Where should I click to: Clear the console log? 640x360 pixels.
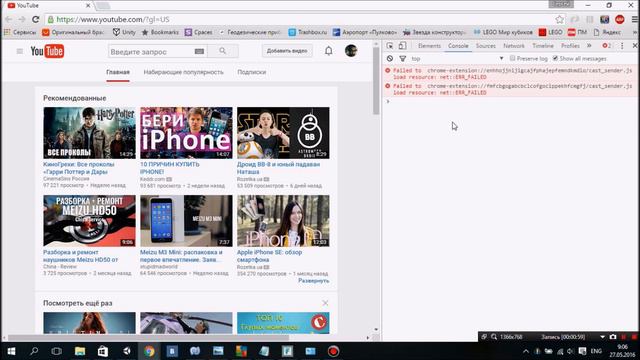click(390, 58)
